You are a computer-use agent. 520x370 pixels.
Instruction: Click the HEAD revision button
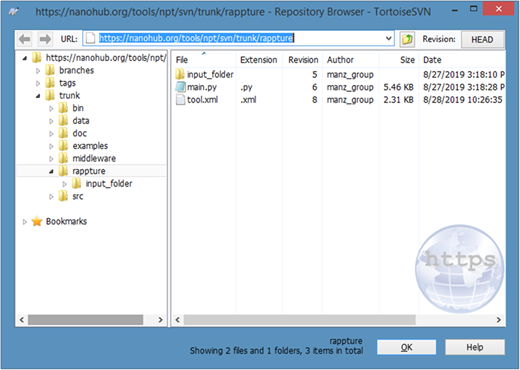(482, 39)
